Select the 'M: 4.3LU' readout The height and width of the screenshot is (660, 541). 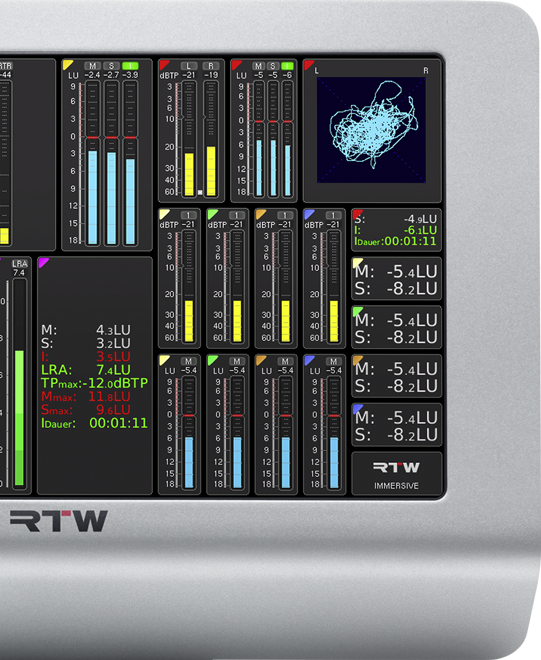tap(86, 330)
